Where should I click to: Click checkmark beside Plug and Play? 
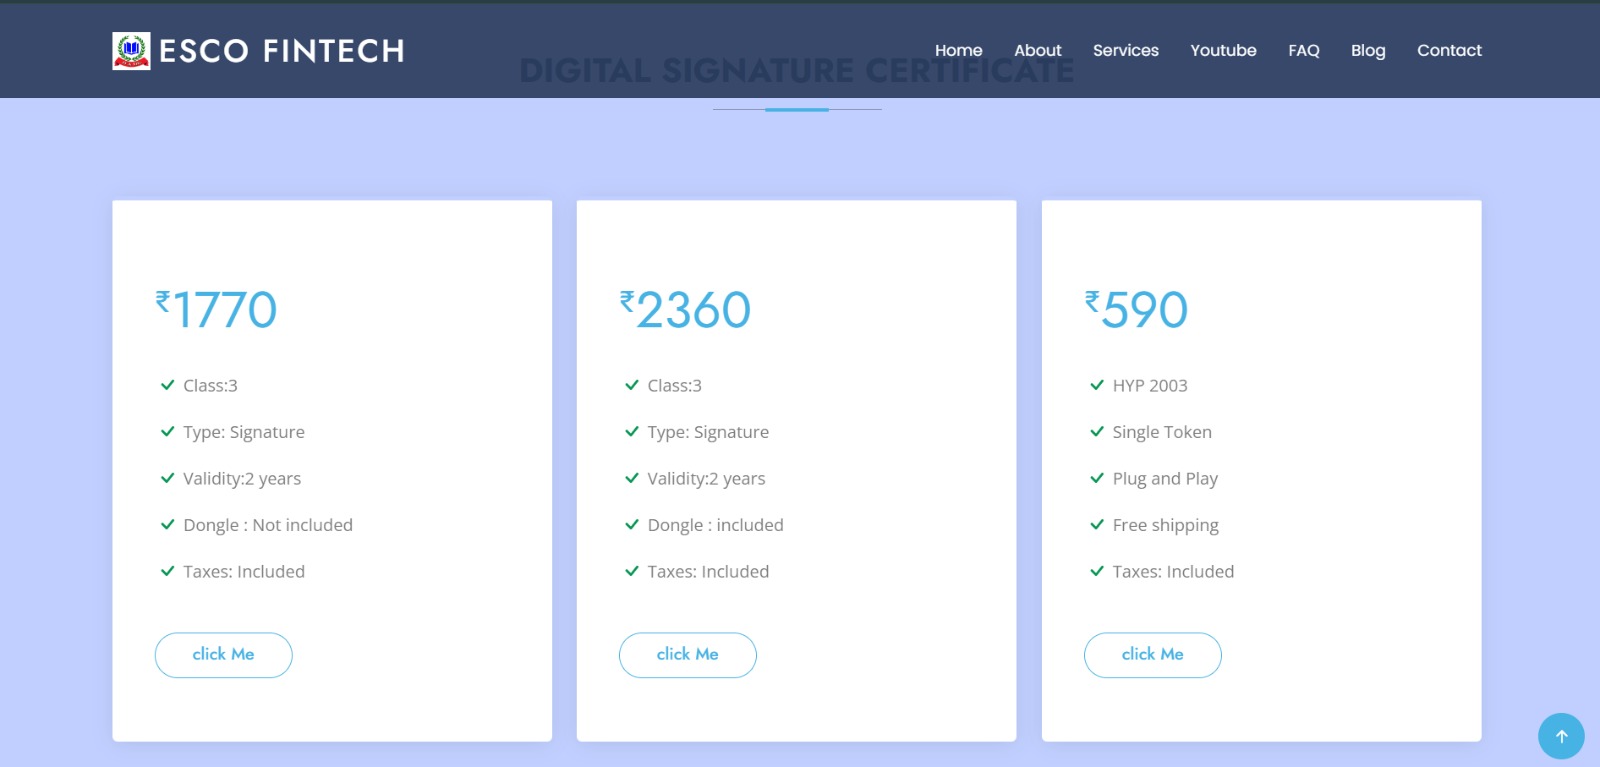click(x=1097, y=478)
